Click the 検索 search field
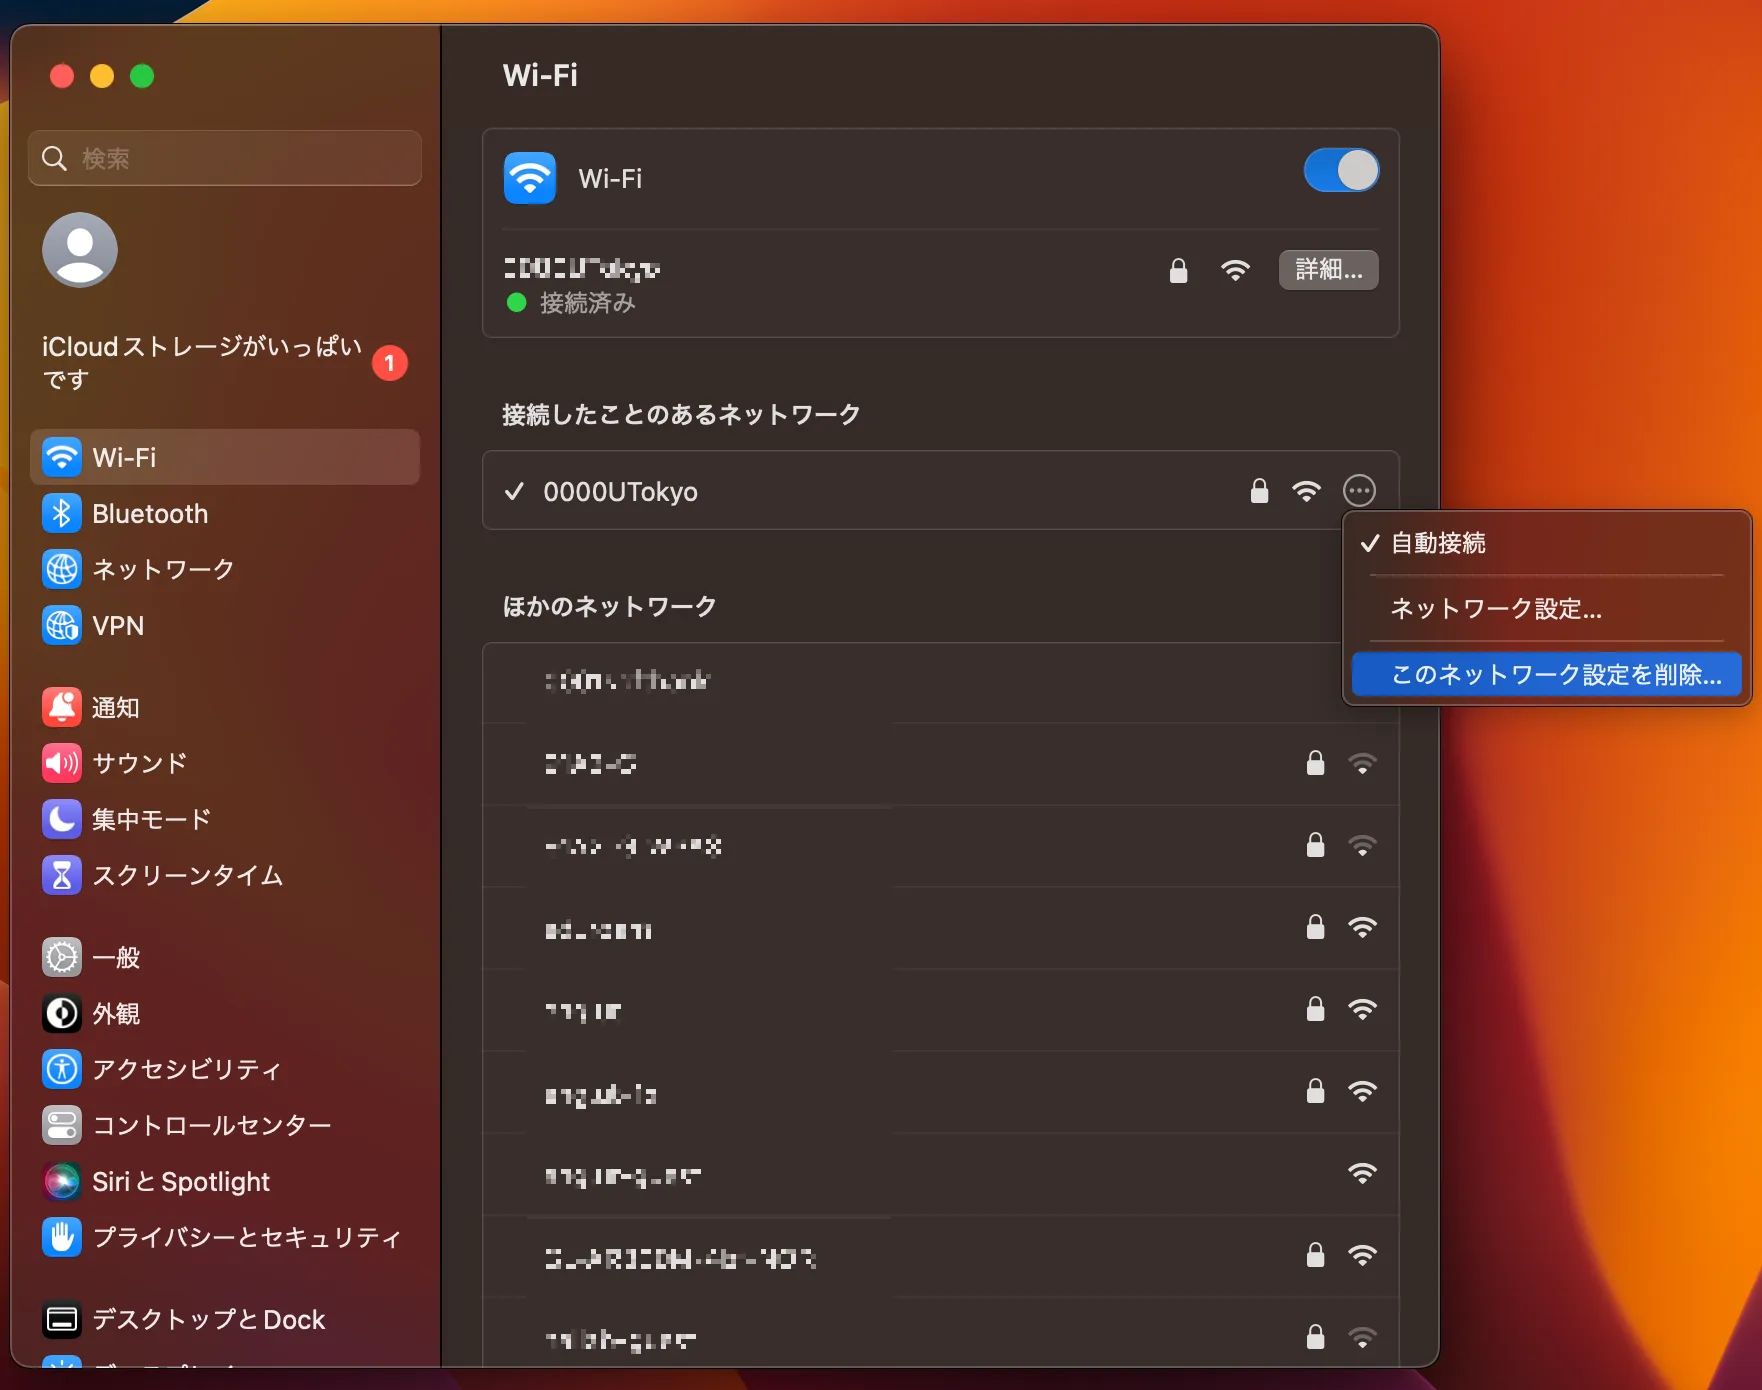The width and height of the screenshot is (1762, 1390). (x=225, y=158)
